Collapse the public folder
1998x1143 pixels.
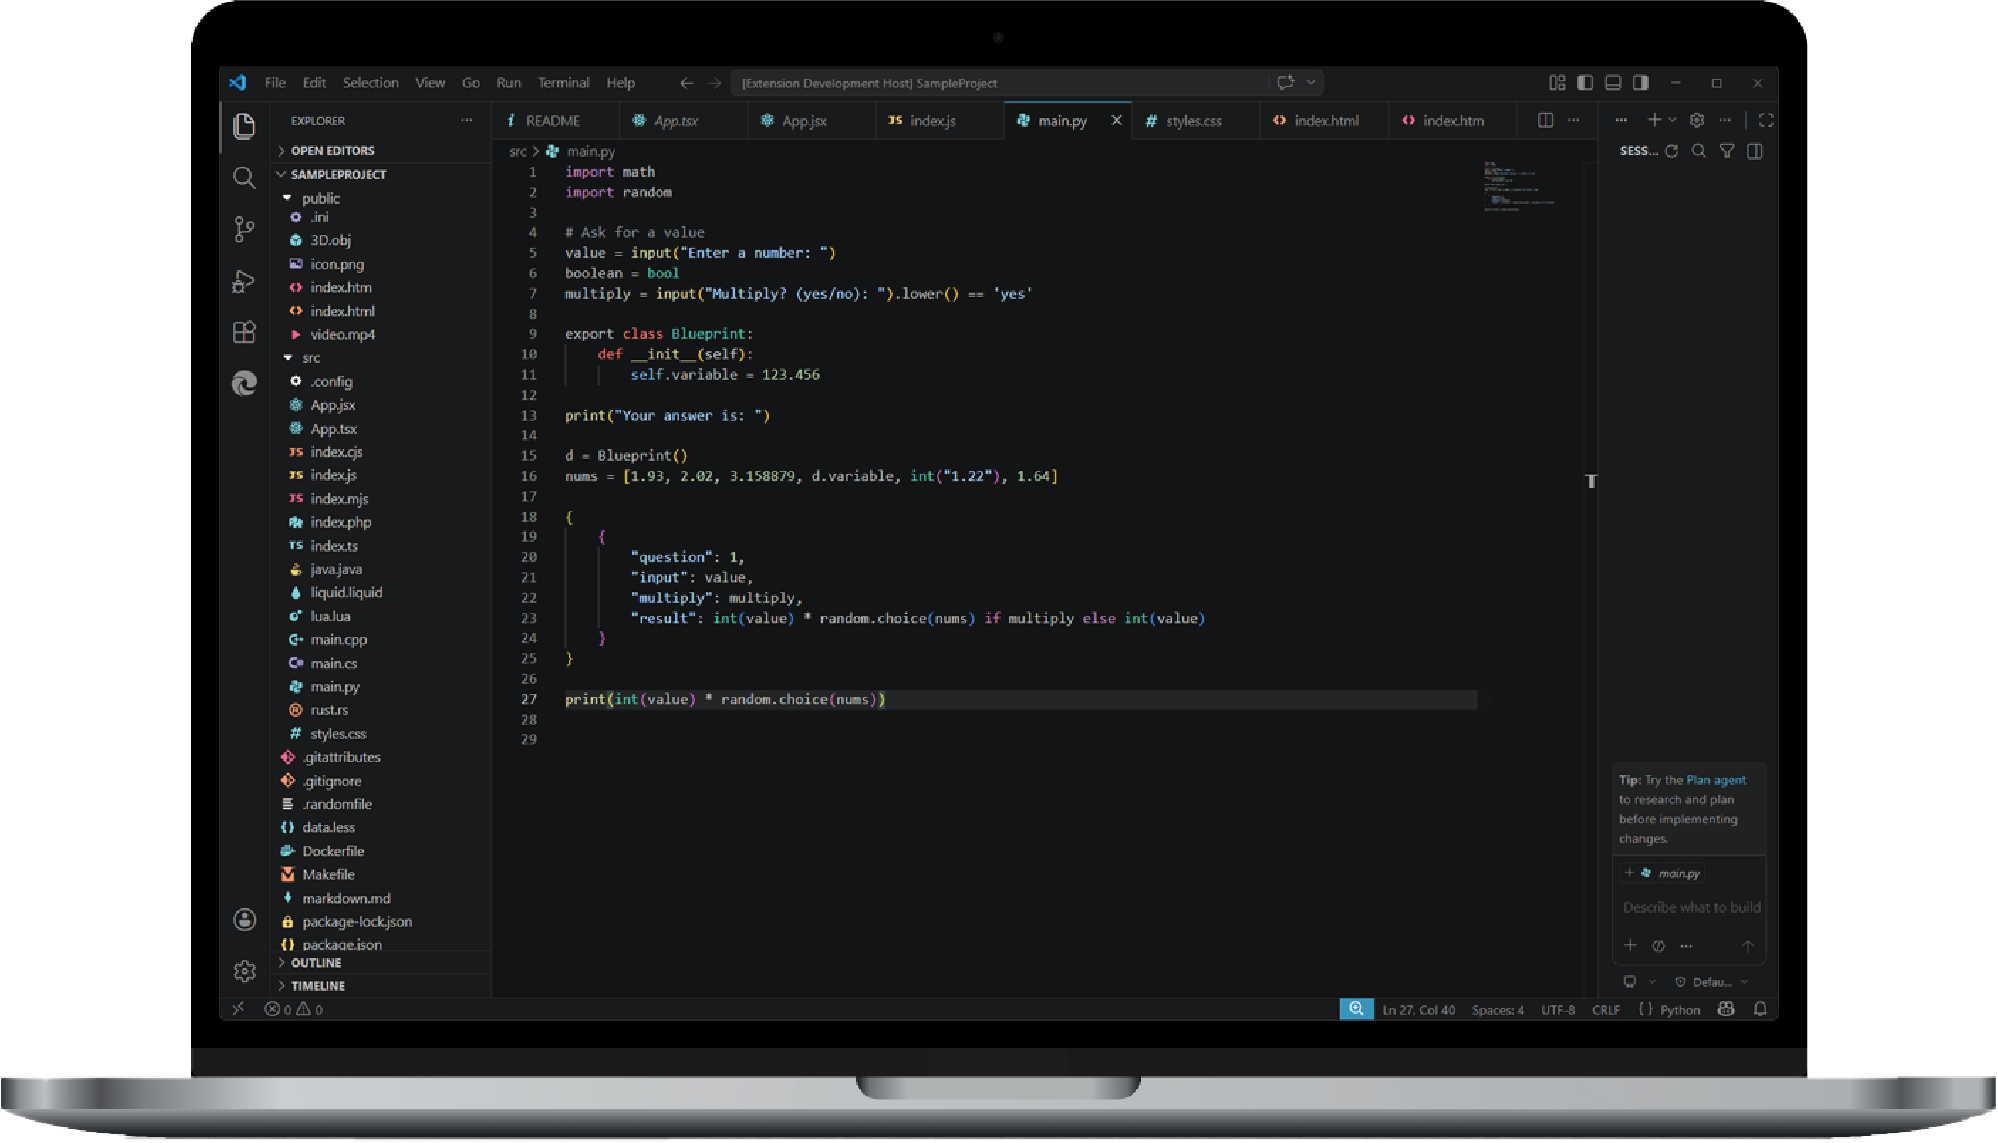320,198
